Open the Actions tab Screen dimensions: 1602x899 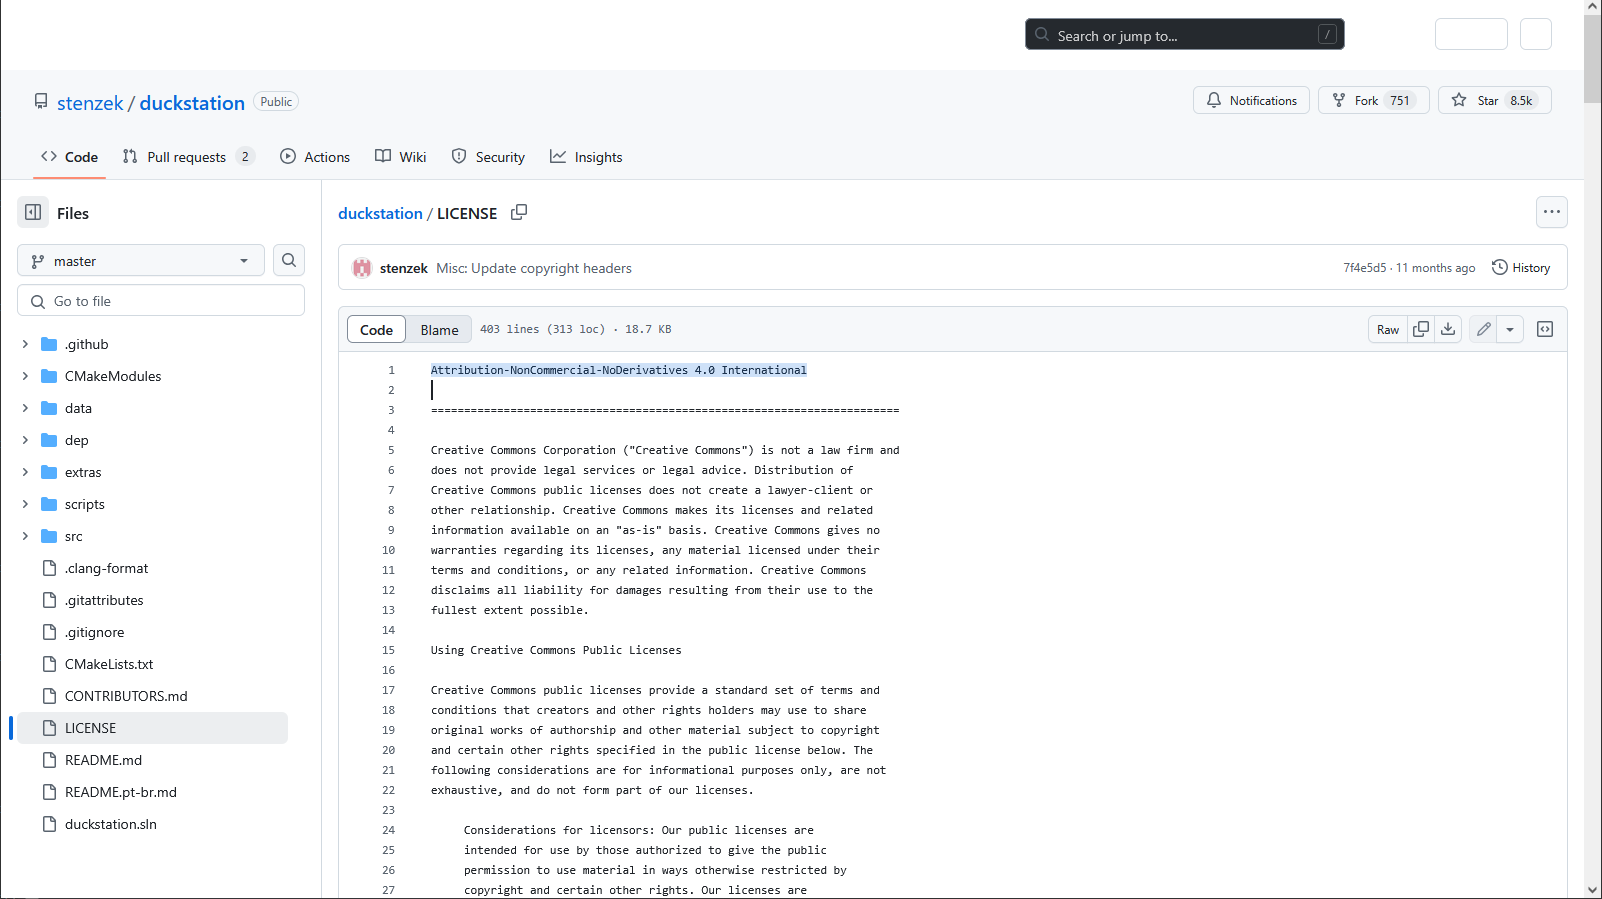(315, 157)
